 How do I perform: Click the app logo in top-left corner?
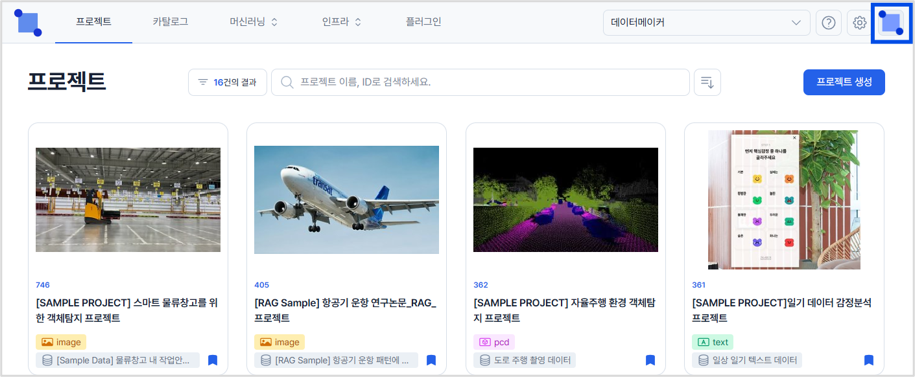(x=27, y=23)
